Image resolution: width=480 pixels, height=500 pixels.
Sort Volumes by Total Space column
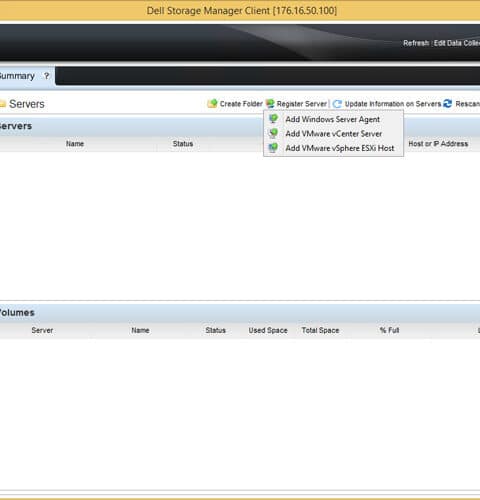(320, 330)
